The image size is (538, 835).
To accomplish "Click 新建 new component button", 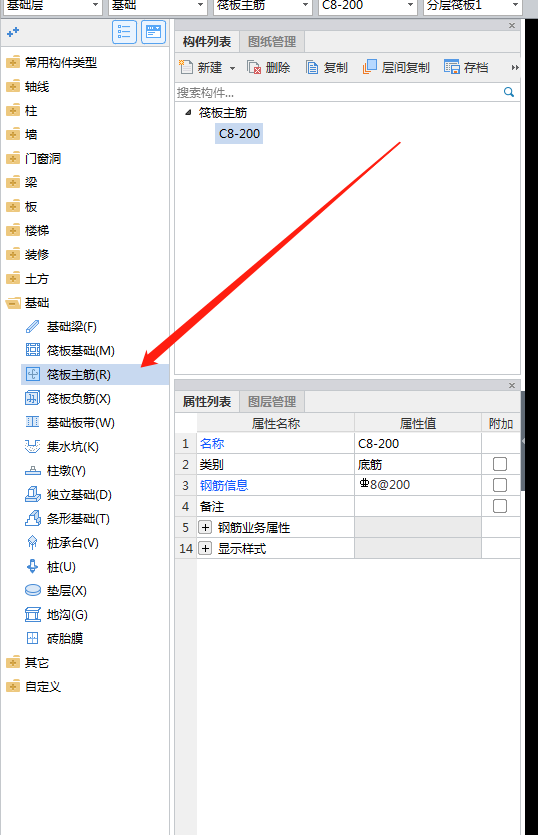I will (x=201, y=67).
